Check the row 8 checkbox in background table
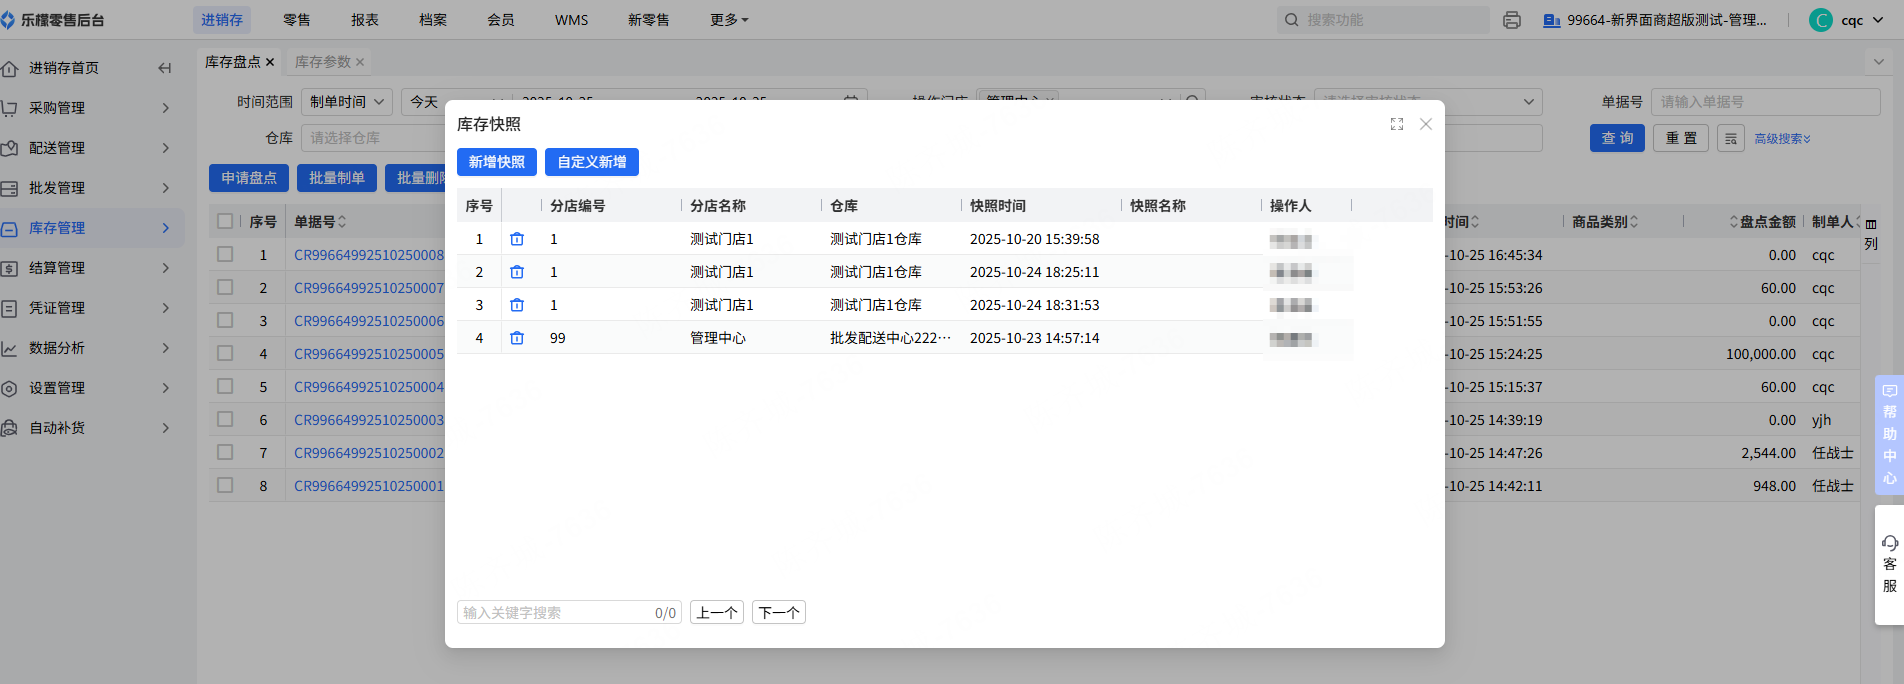 (x=225, y=485)
